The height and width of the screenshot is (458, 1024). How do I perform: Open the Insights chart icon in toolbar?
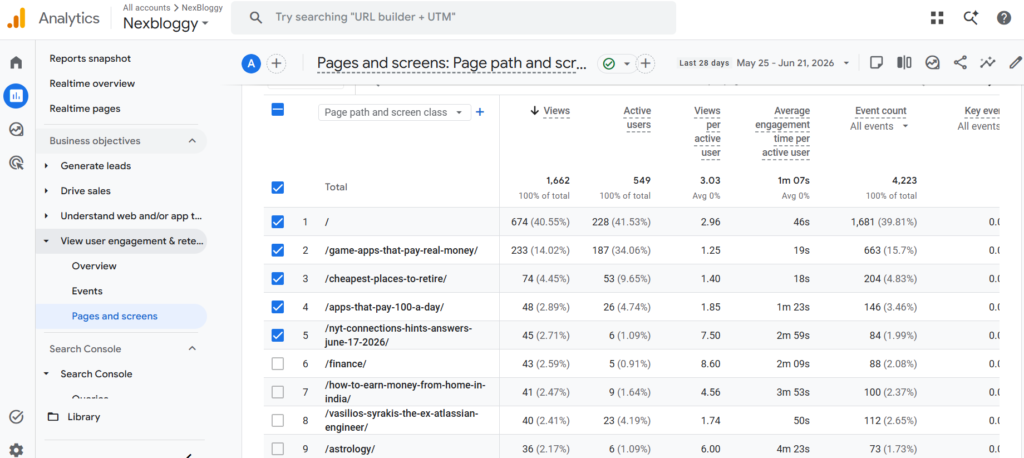pos(933,63)
